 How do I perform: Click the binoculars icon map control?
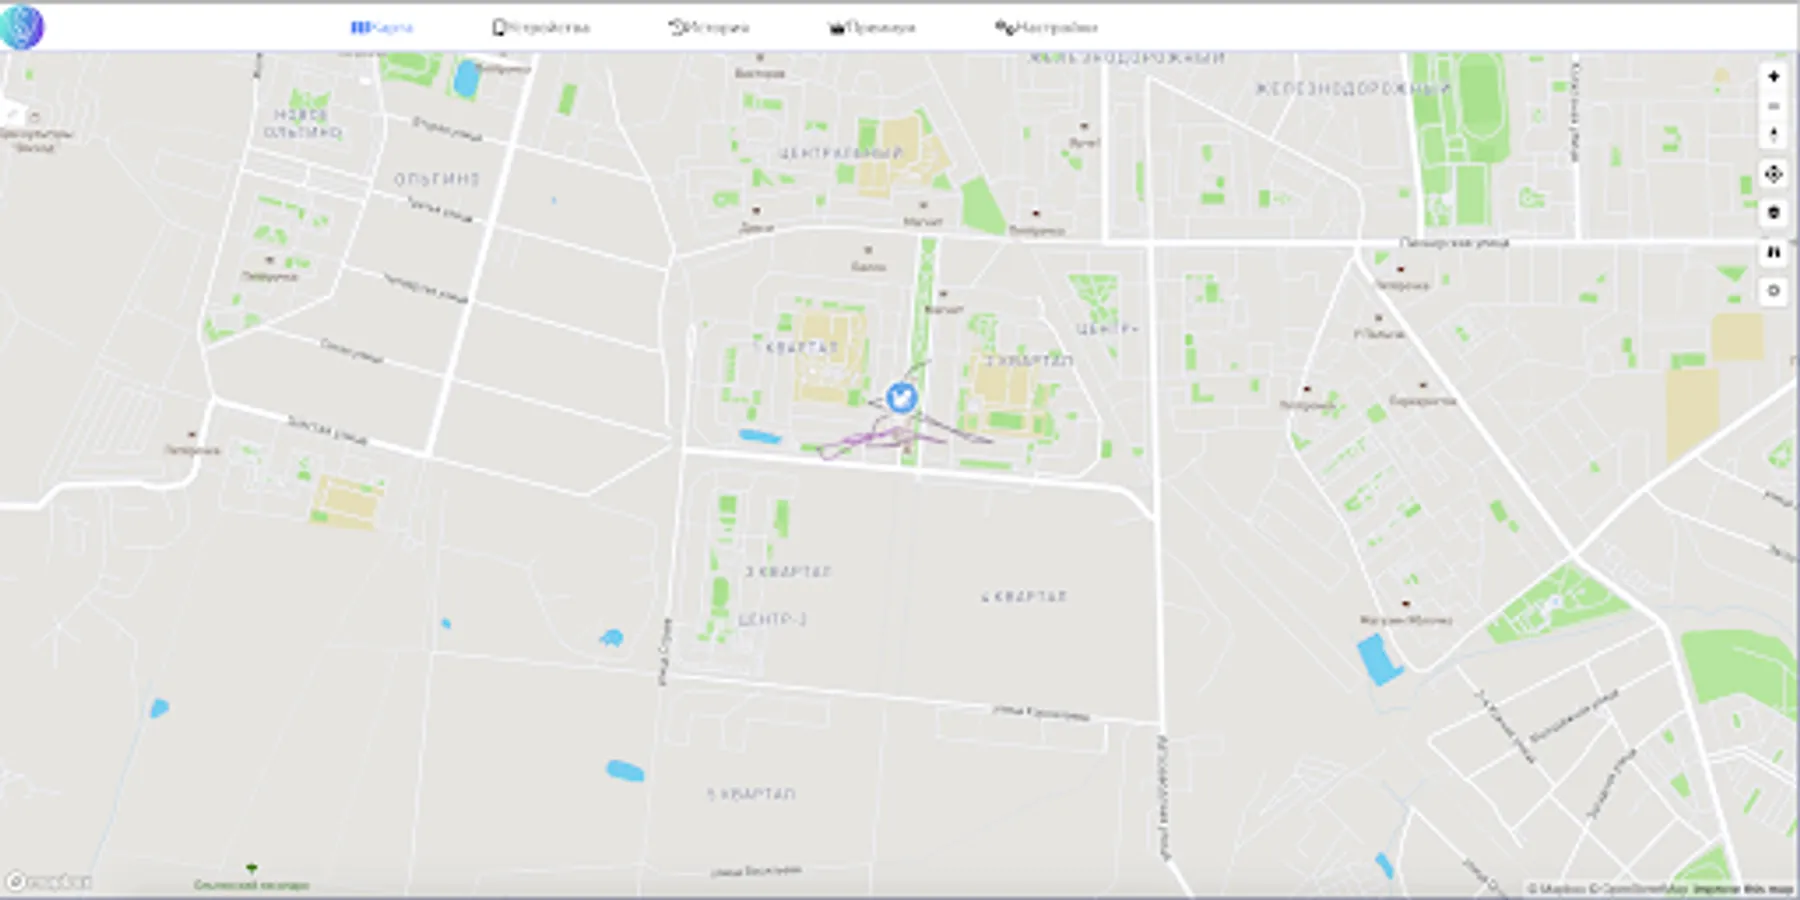pos(1773,252)
